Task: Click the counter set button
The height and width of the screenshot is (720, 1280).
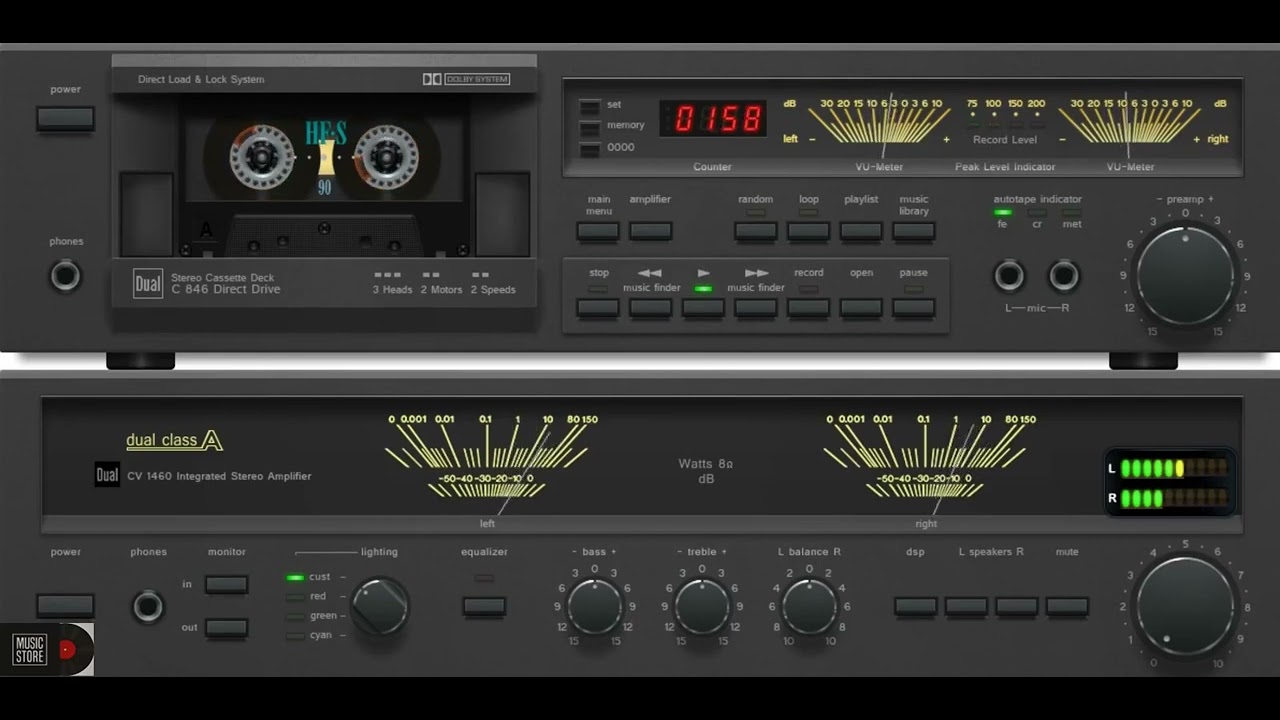Action: pyautogui.click(x=590, y=106)
